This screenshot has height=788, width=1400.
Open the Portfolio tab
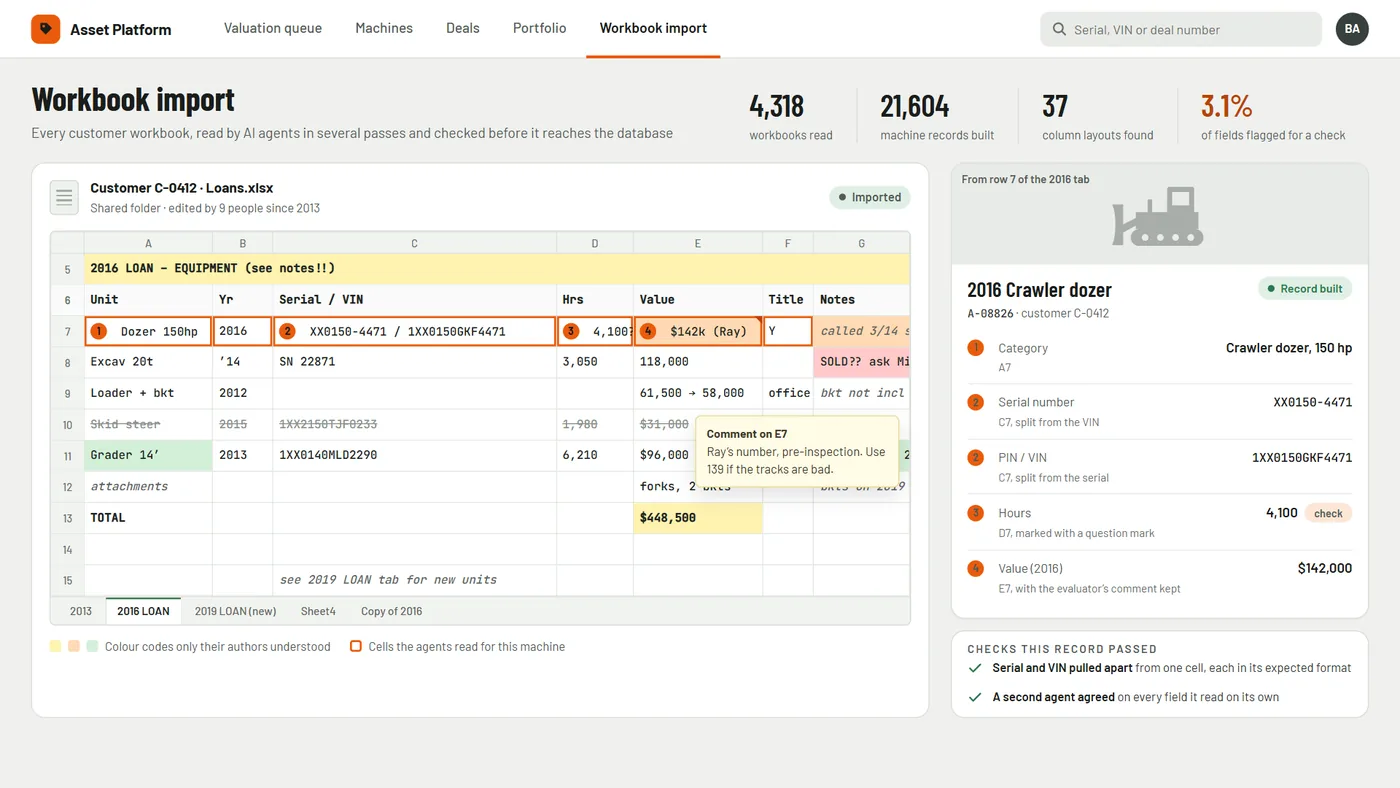coord(540,28)
